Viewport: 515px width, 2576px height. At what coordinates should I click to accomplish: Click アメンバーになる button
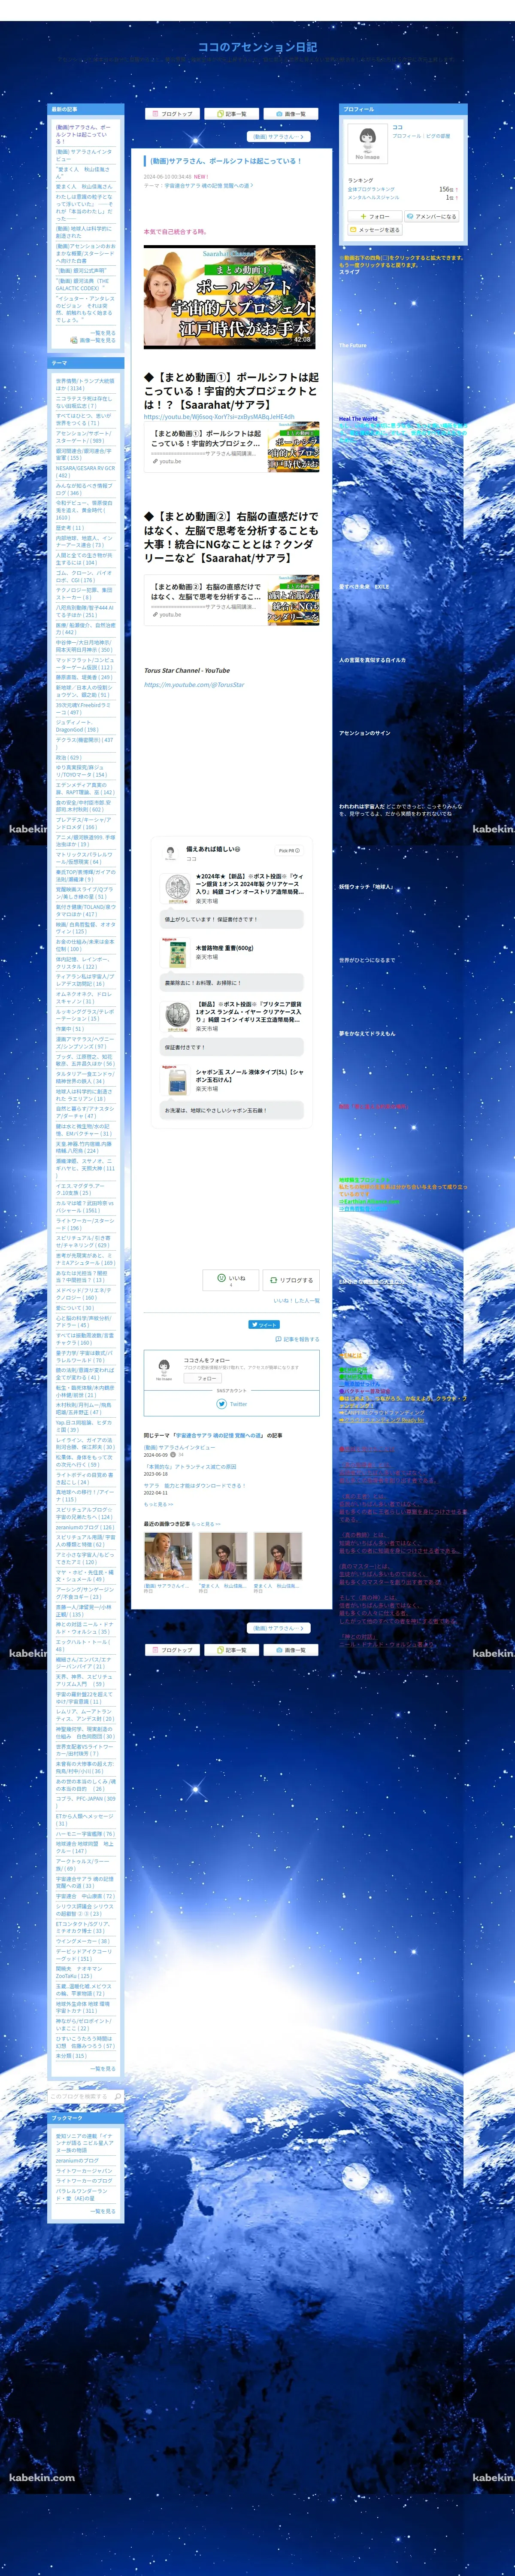432,216
